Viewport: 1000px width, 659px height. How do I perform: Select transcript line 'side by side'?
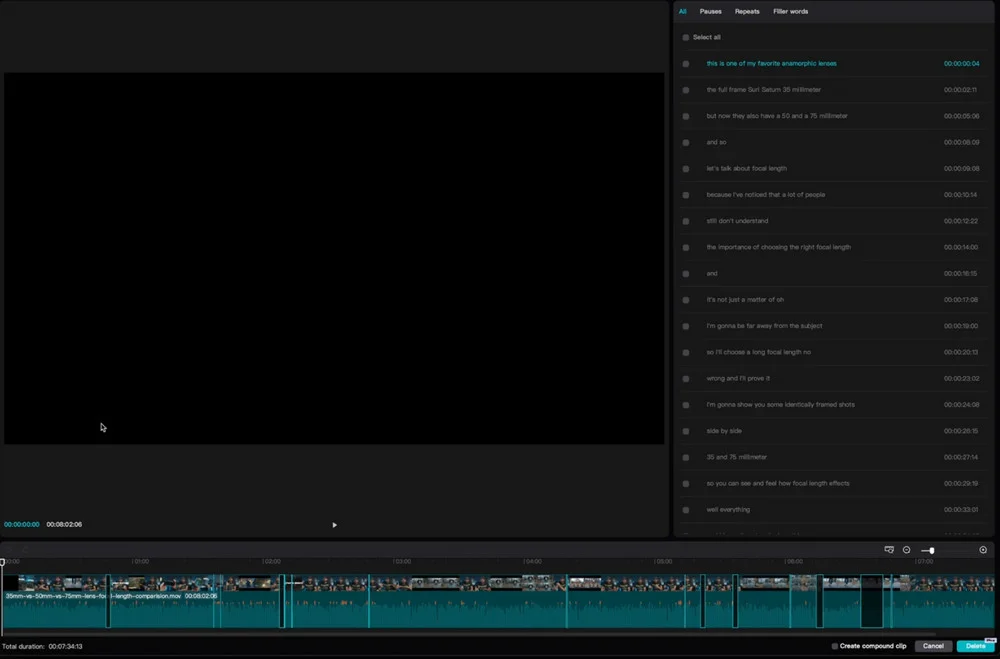point(724,431)
